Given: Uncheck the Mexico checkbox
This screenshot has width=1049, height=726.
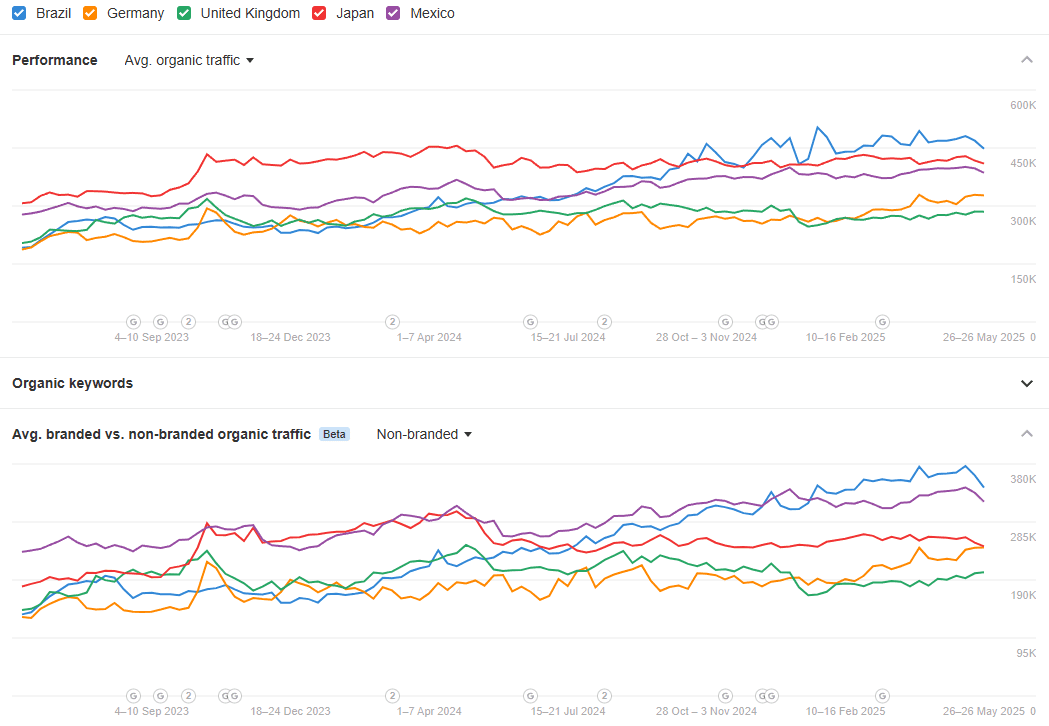Looking at the screenshot, I should click(393, 13).
